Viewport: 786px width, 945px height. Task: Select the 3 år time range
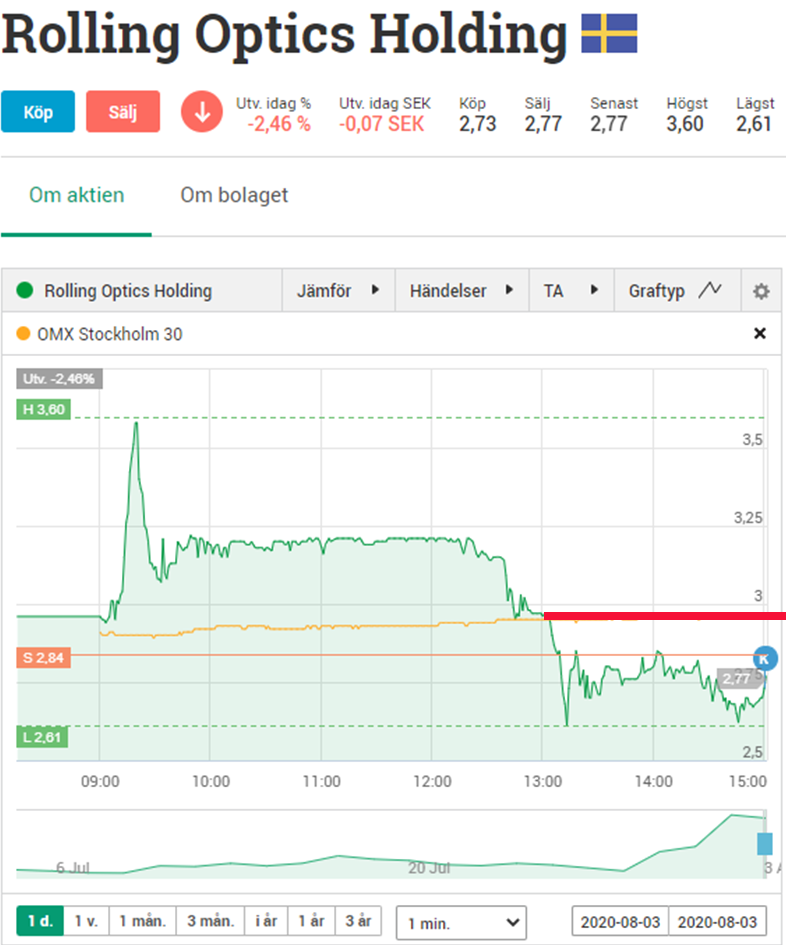point(358,921)
